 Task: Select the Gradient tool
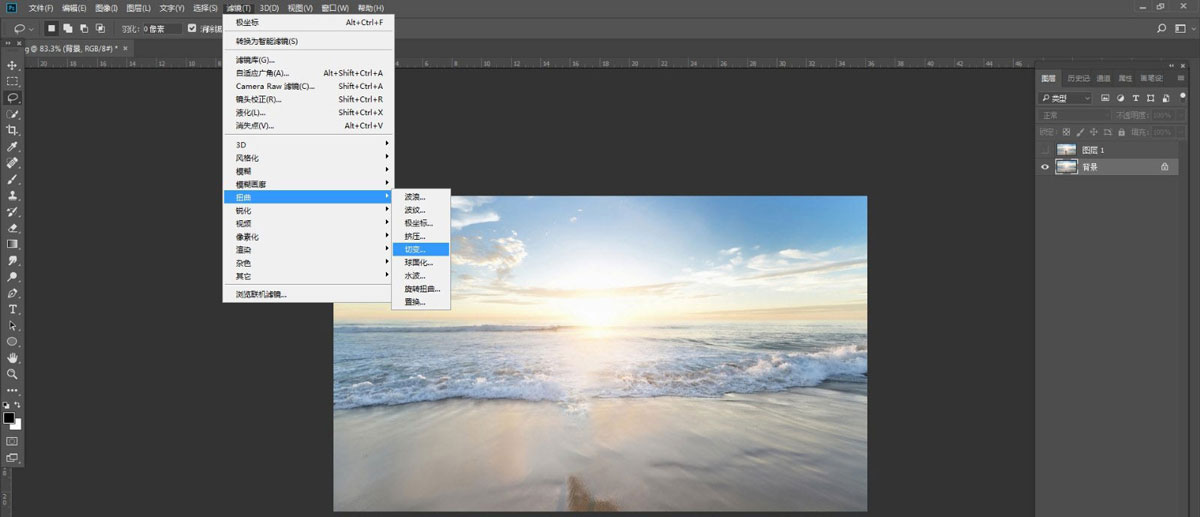[12, 244]
